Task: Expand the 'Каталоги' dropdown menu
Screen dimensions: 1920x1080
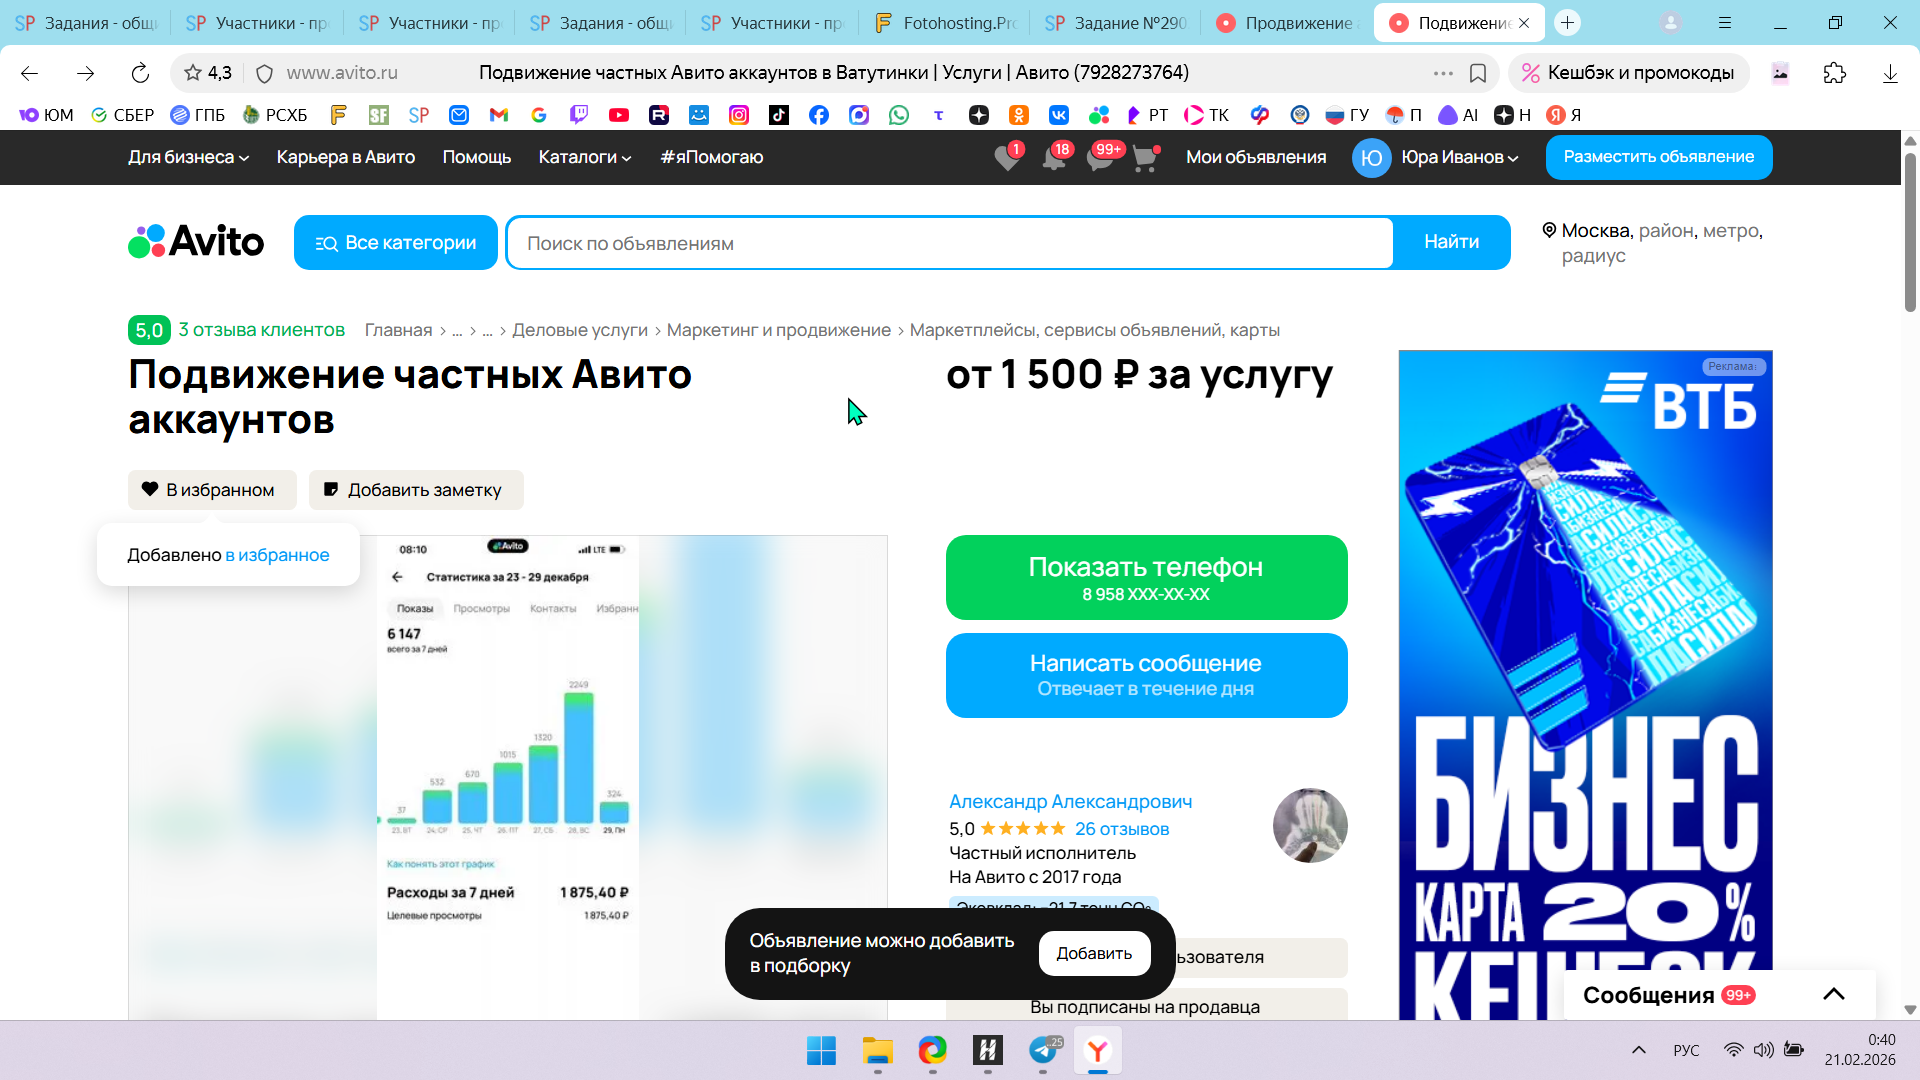Action: [584, 157]
